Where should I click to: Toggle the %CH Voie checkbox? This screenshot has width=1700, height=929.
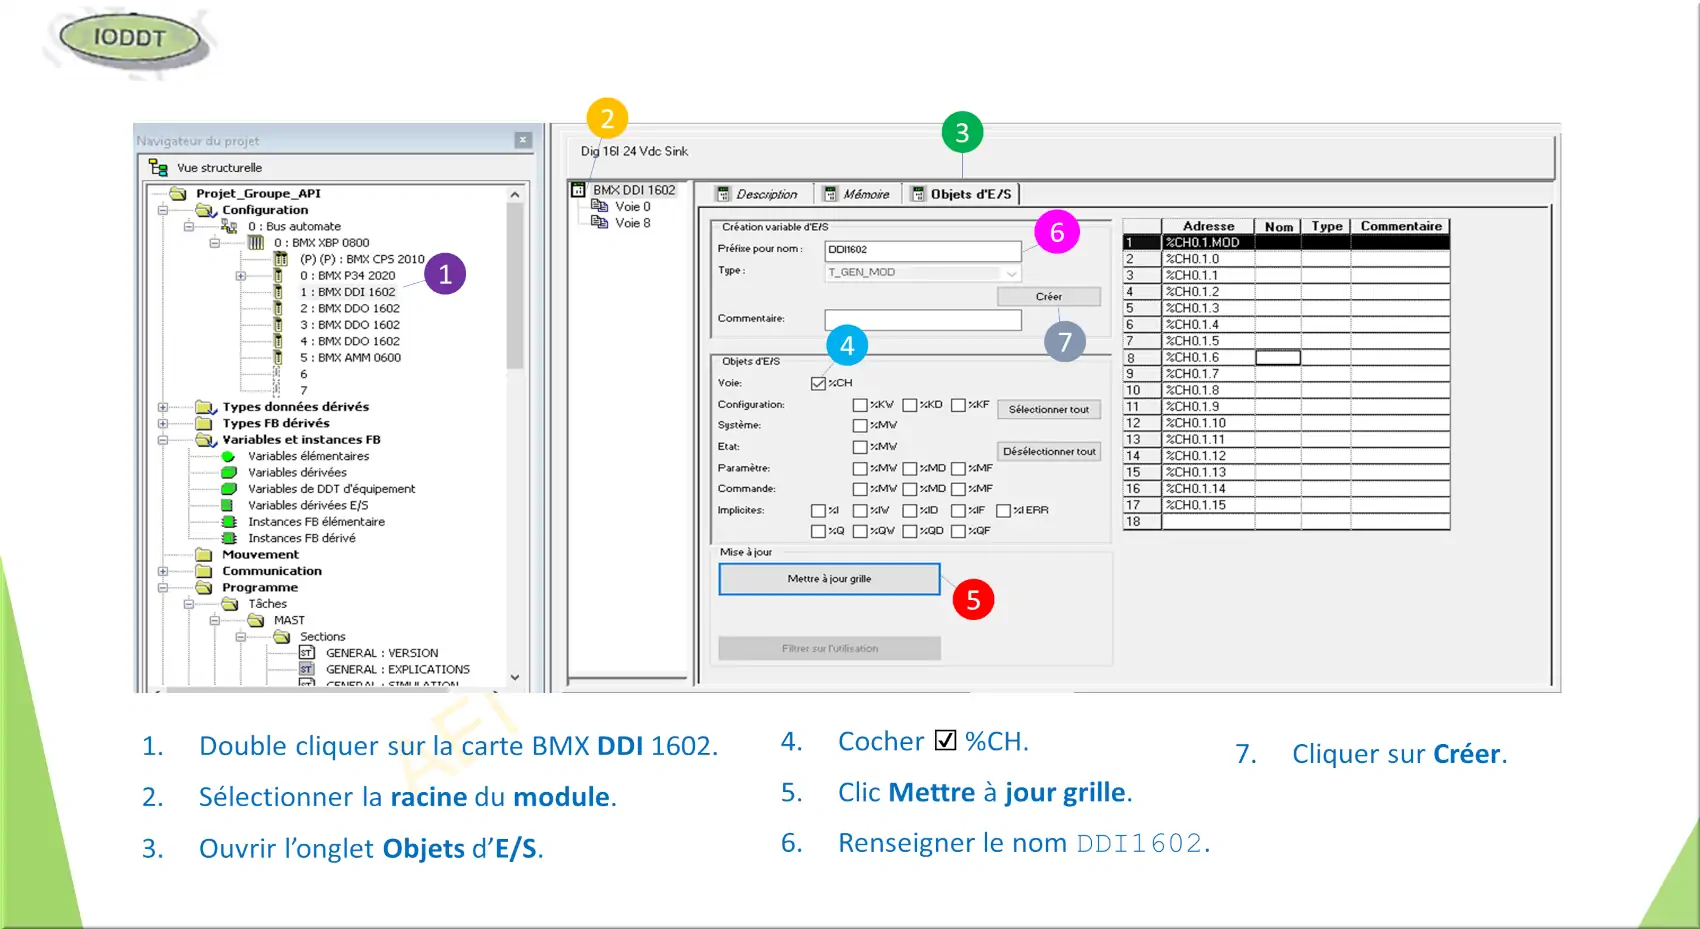[818, 383]
